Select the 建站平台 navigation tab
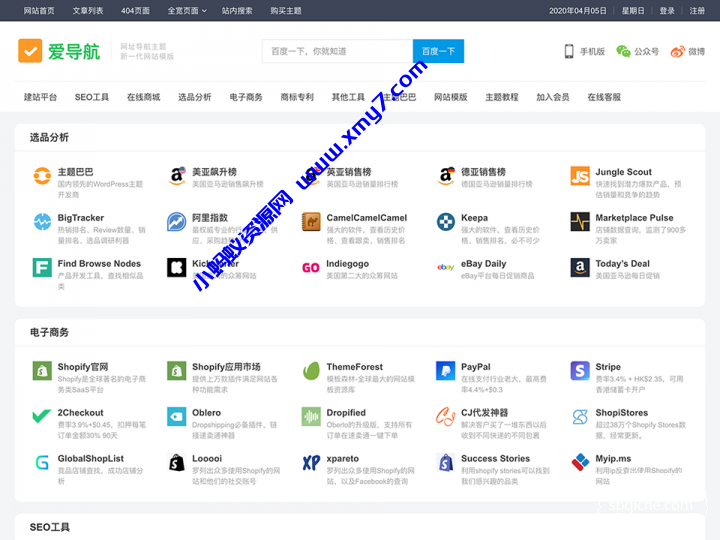 pos(40,97)
